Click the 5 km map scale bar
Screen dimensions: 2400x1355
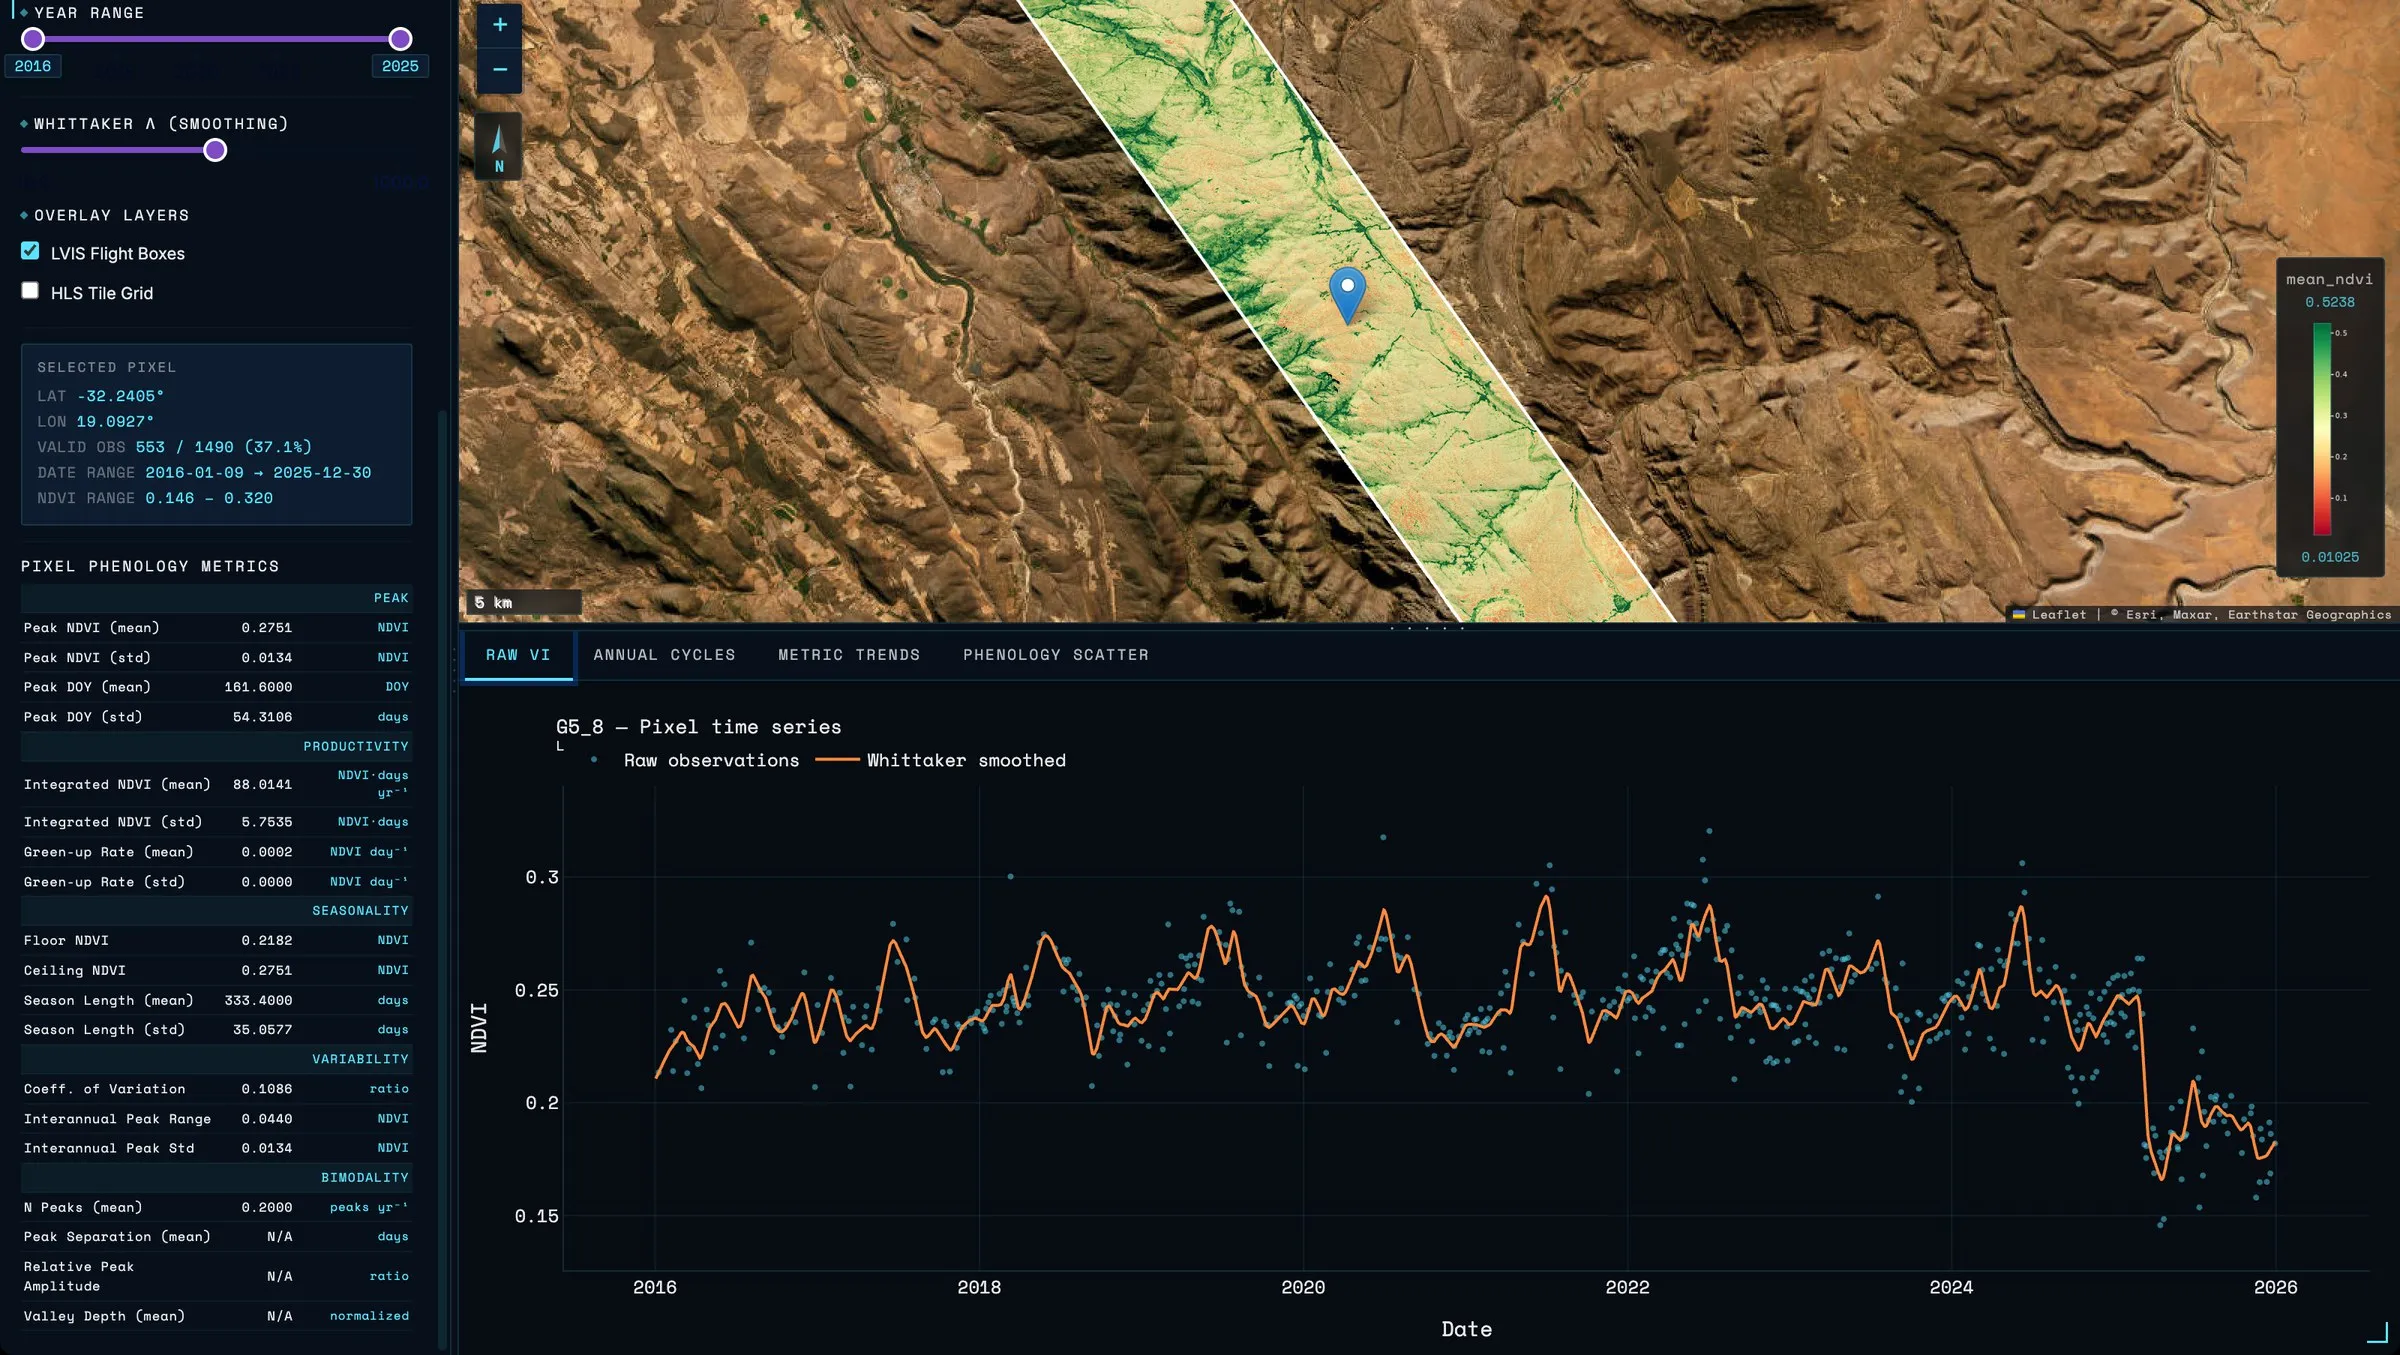coord(524,602)
